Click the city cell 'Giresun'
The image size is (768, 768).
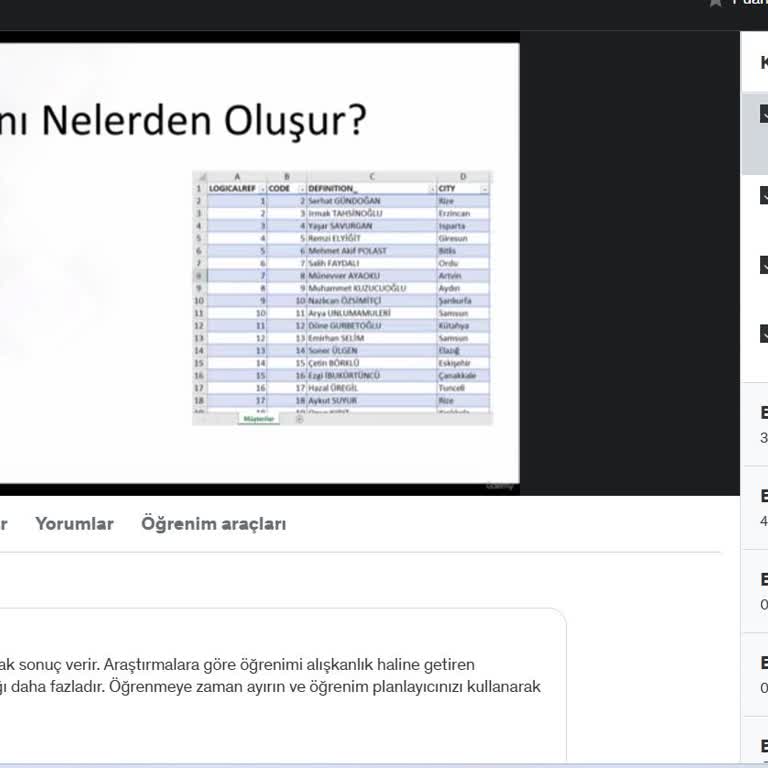click(x=463, y=239)
